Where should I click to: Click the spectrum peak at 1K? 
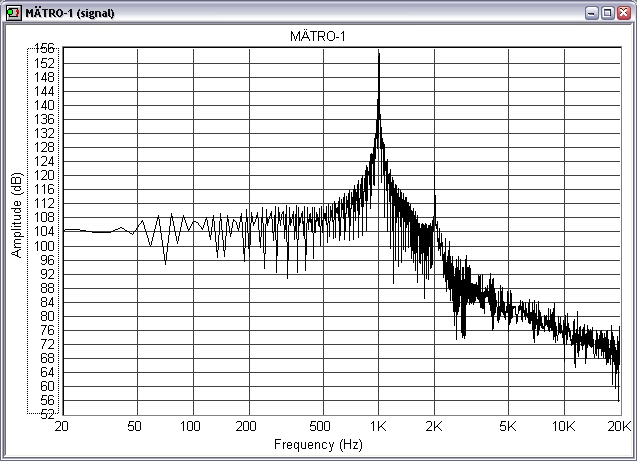click(x=379, y=55)
